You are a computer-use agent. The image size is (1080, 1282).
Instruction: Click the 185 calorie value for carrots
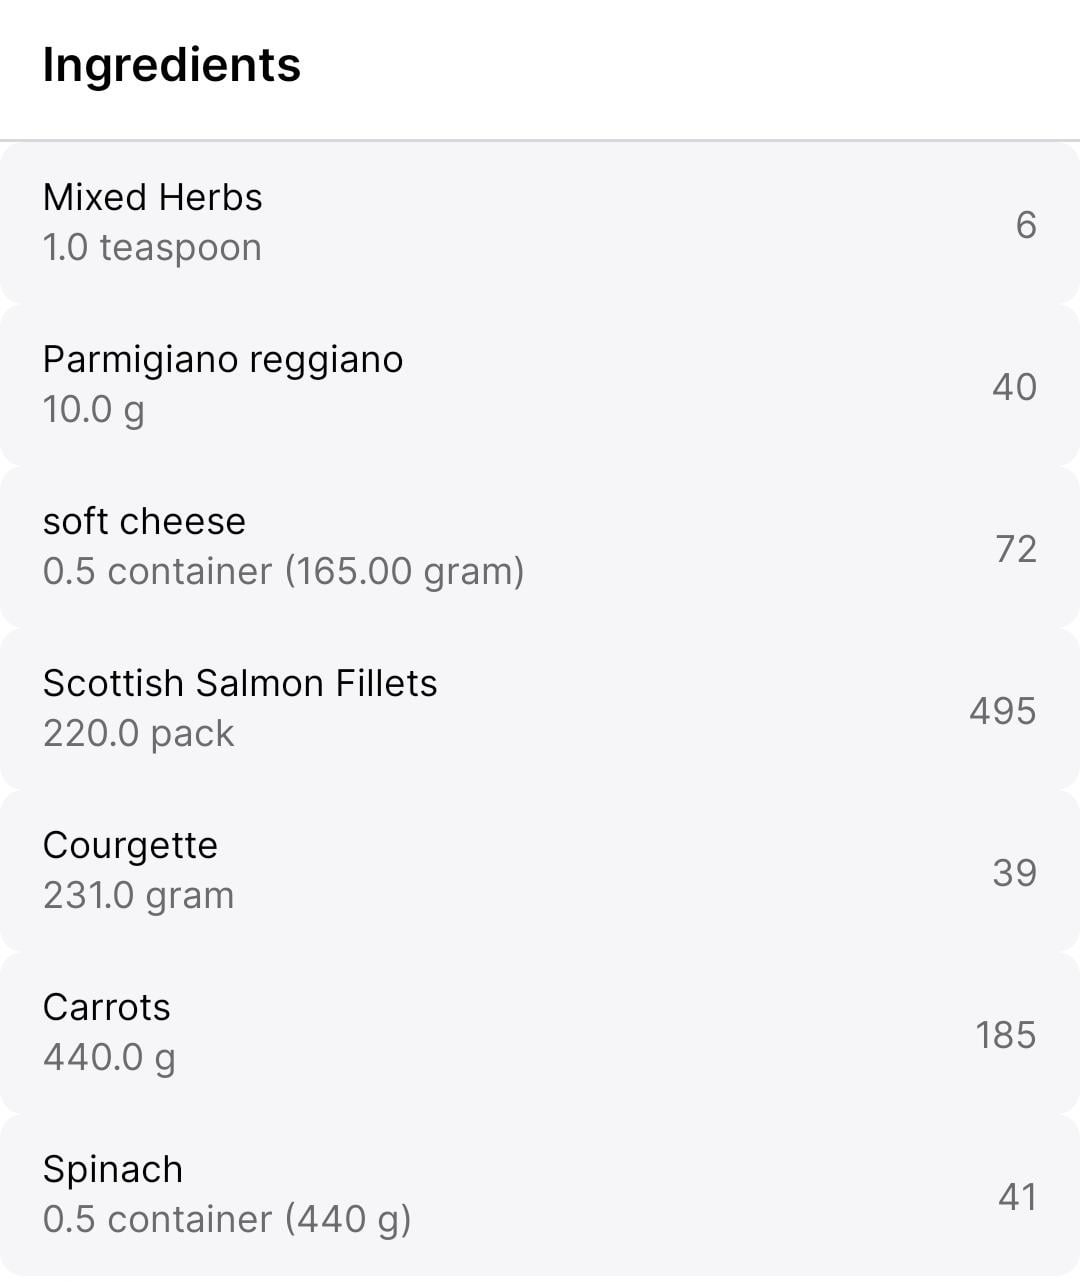coord(1006,1035)
